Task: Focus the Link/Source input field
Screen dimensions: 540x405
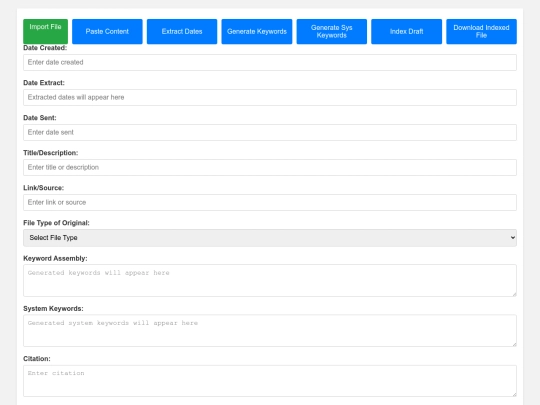Action: point(270,202)
